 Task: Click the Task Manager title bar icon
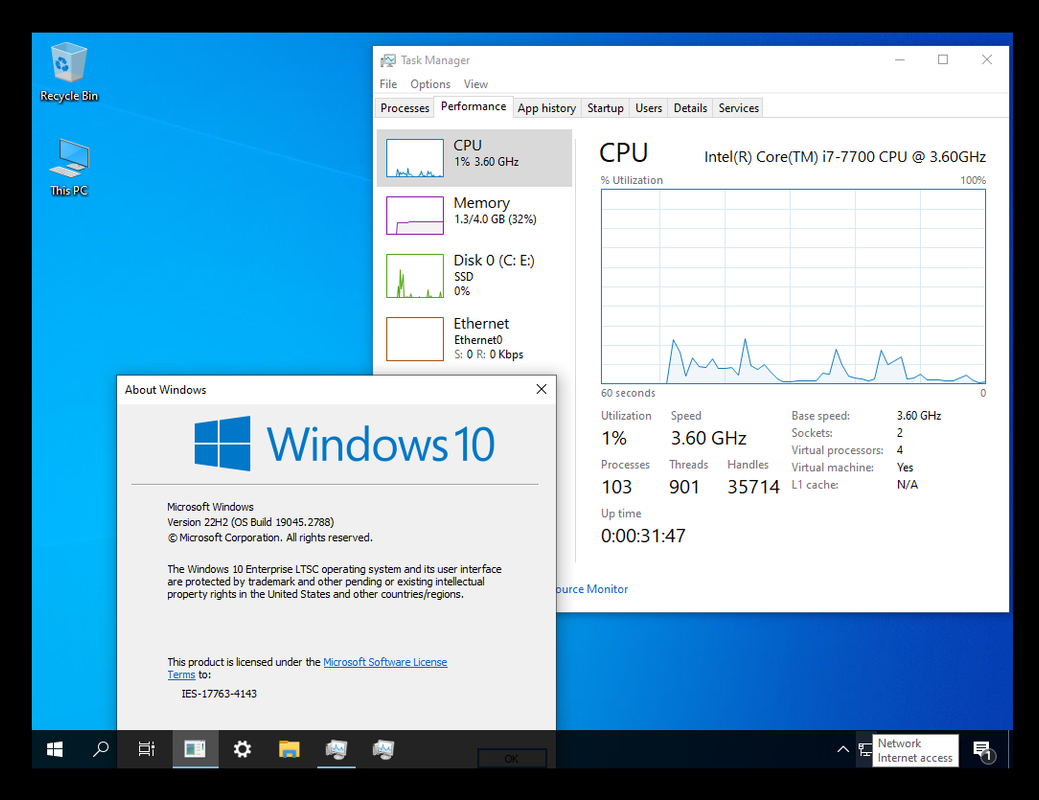point(388,60)
